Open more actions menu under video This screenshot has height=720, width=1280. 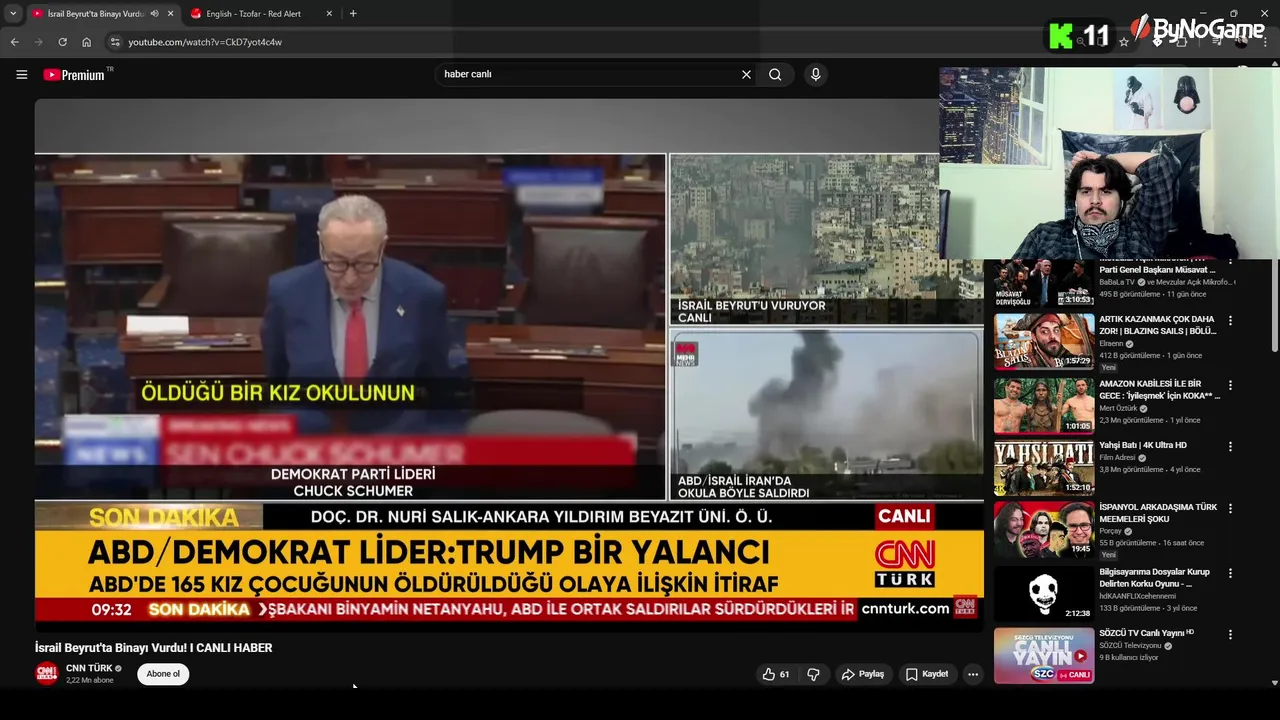pos(973,674)
